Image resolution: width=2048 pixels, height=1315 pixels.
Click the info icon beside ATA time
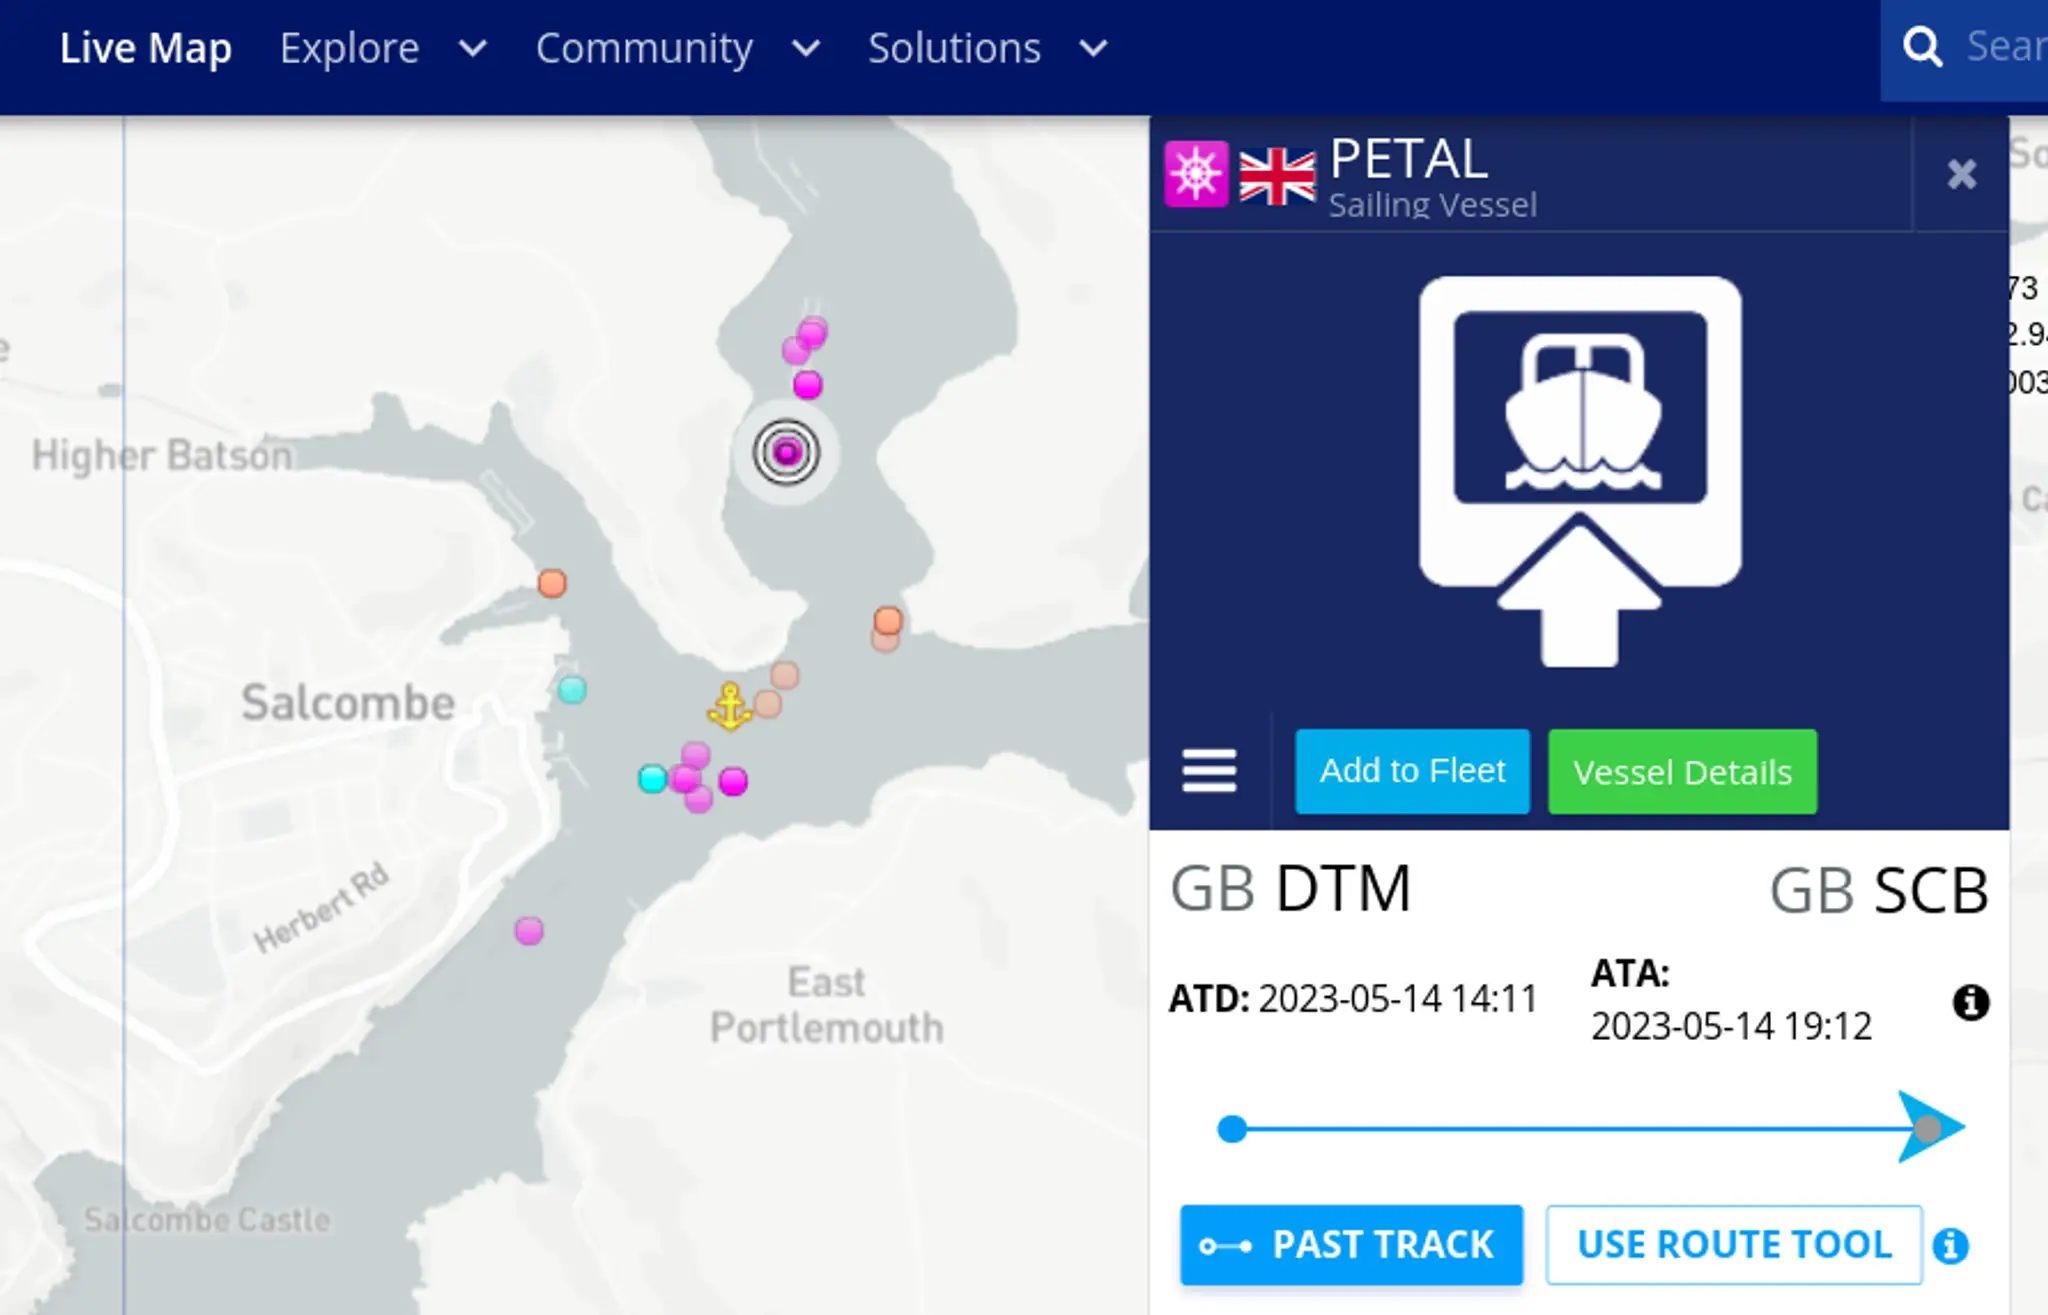[1970, 1002]
